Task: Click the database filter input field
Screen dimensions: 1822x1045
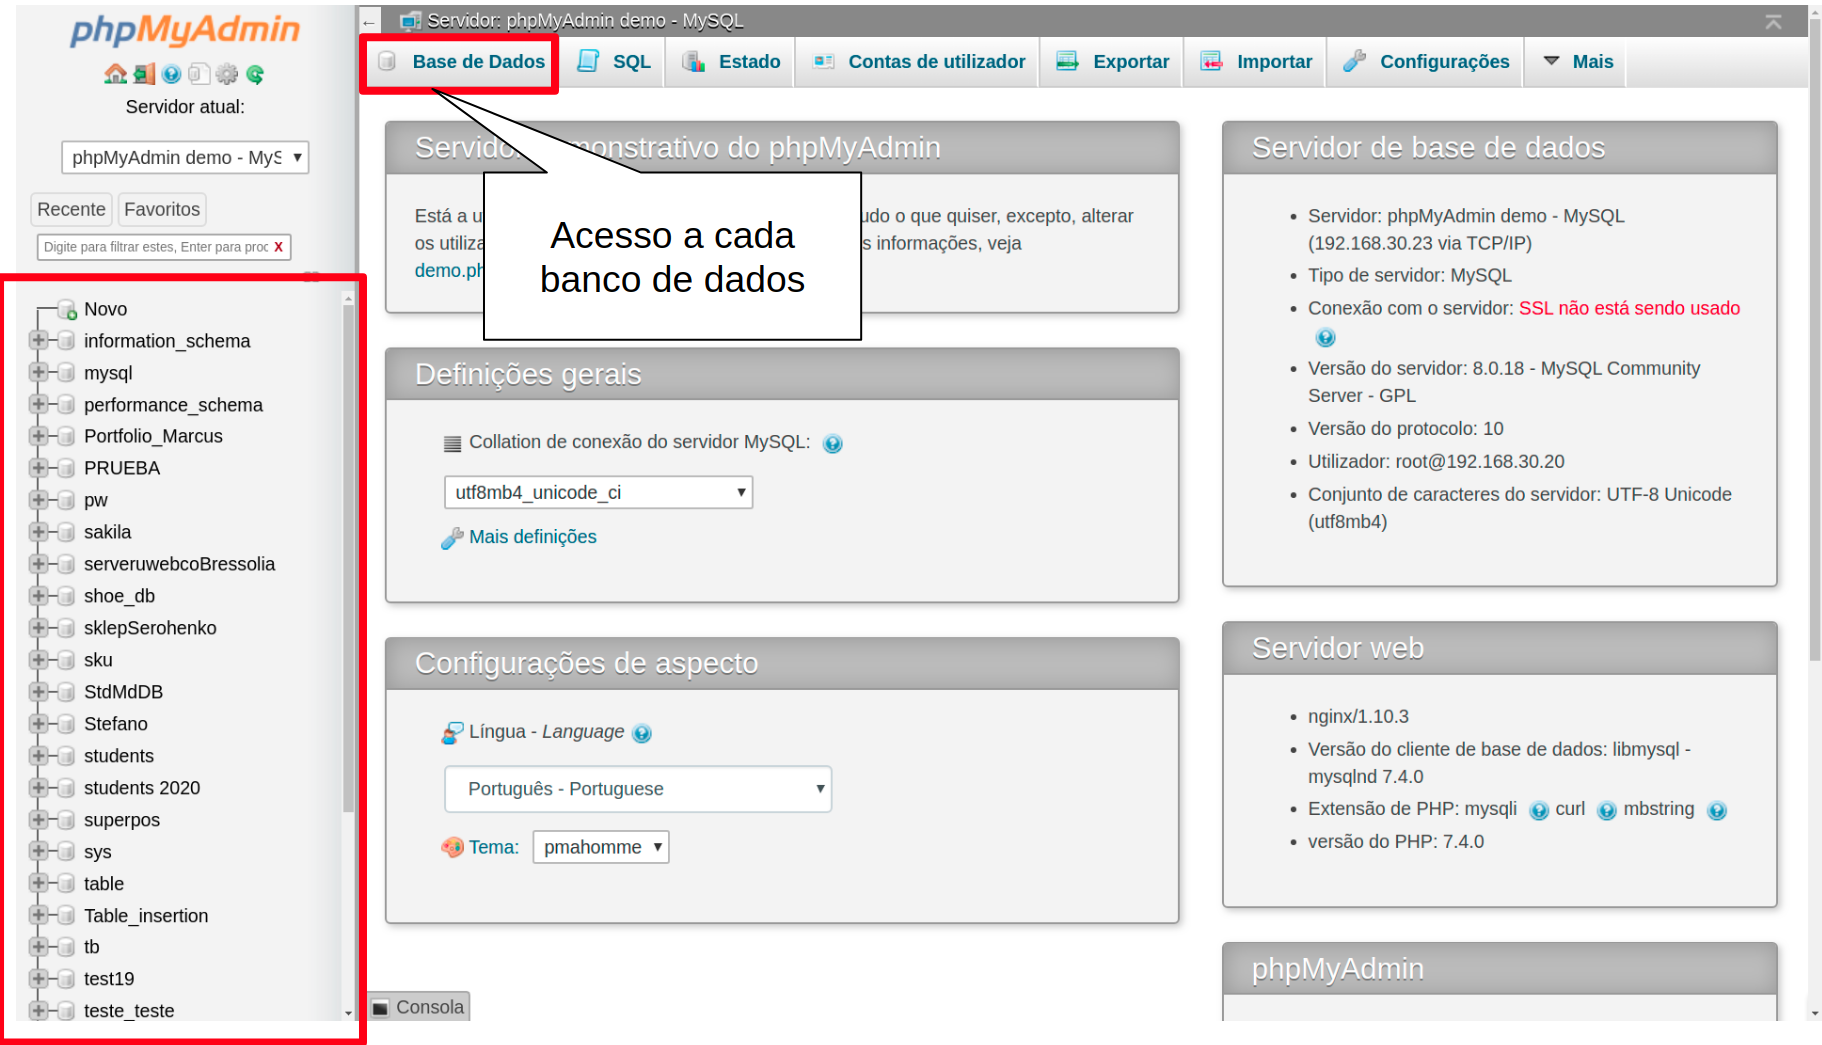Action: [x=155, y=247]
